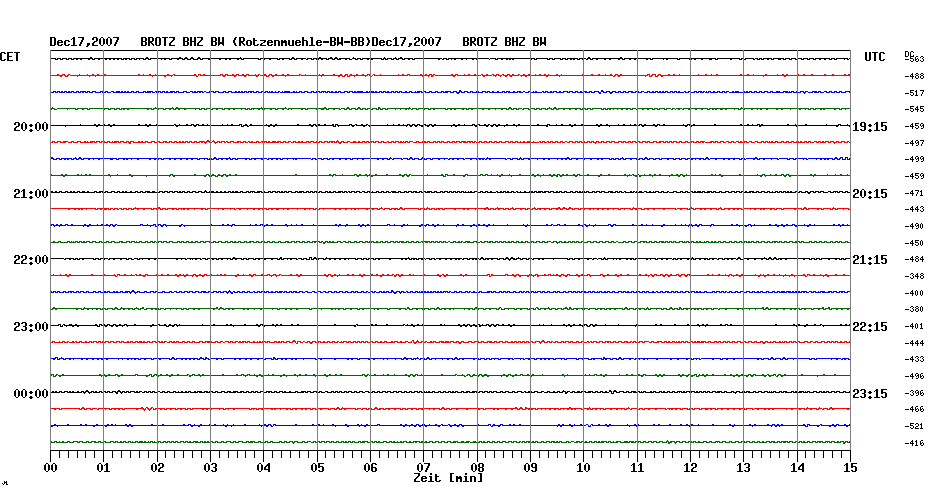
Task: Click the CET timezone header
Action: [x=10, y=57]
